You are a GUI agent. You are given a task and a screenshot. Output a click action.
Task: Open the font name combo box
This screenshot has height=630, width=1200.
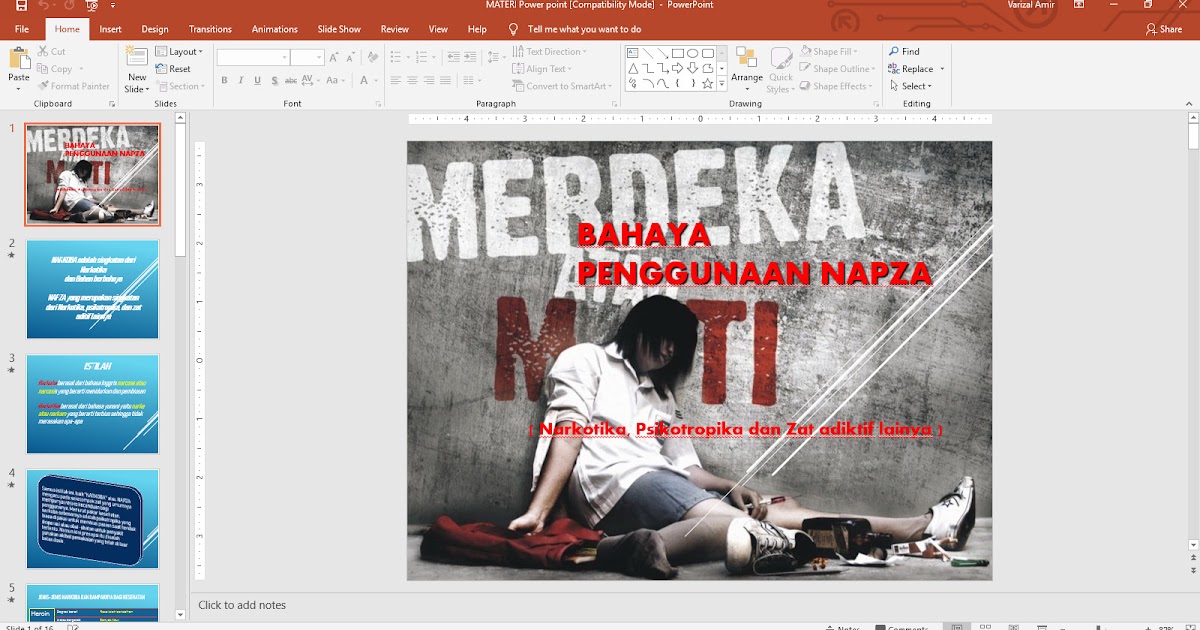pyautogui.click(x=253, y=58)
